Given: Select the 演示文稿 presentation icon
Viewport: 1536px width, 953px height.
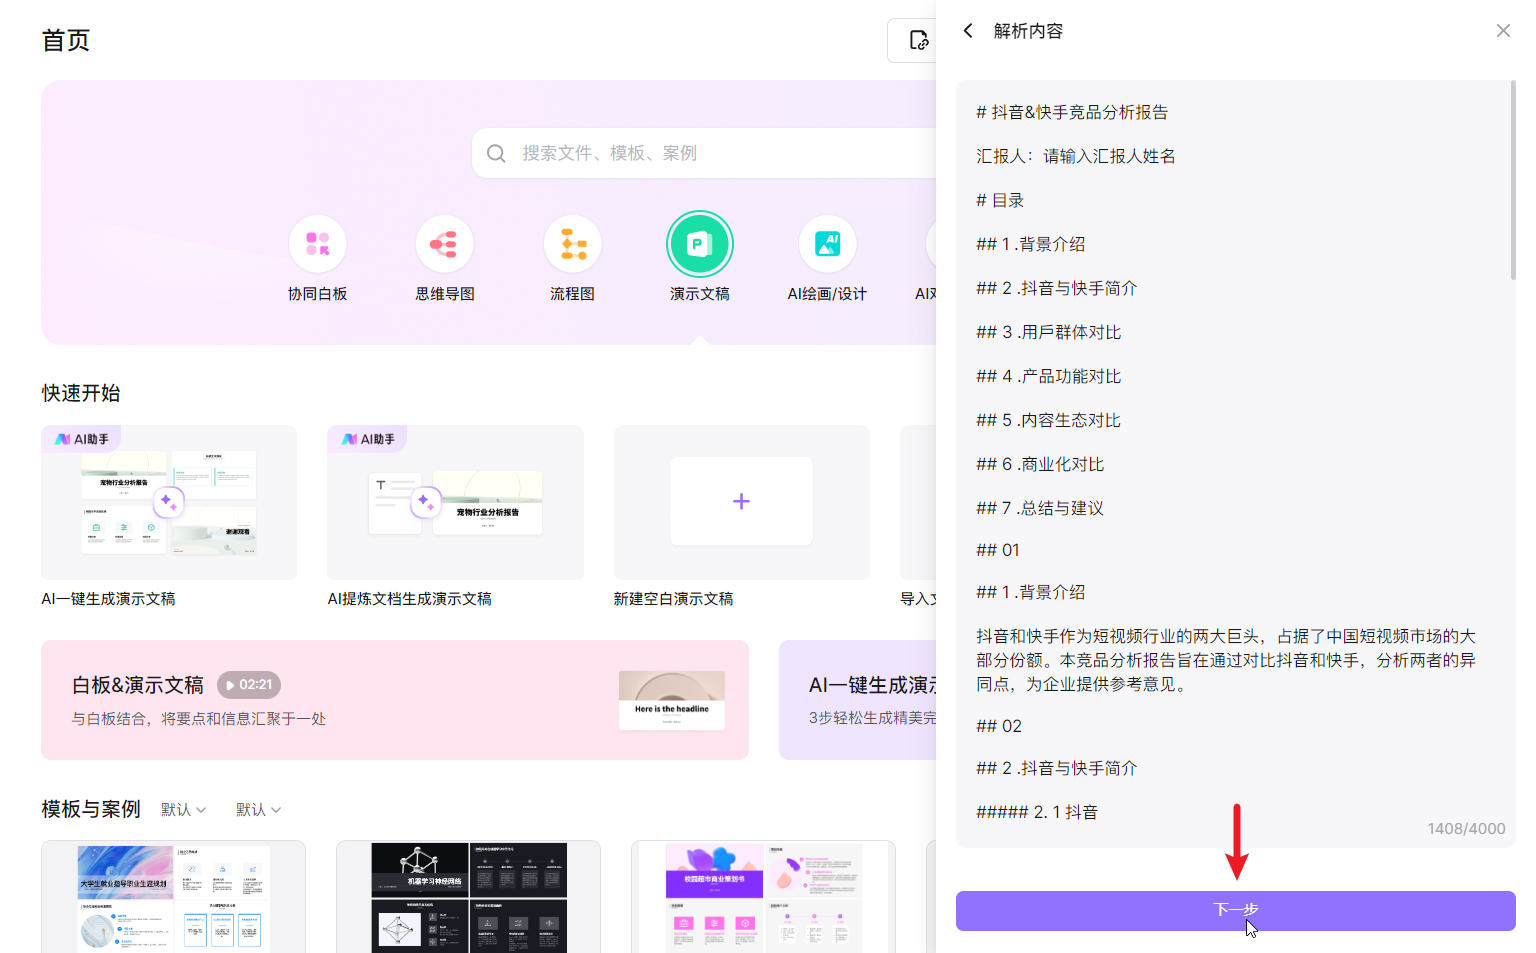Looking at the screenshot, I should click(x=700, y=244).
